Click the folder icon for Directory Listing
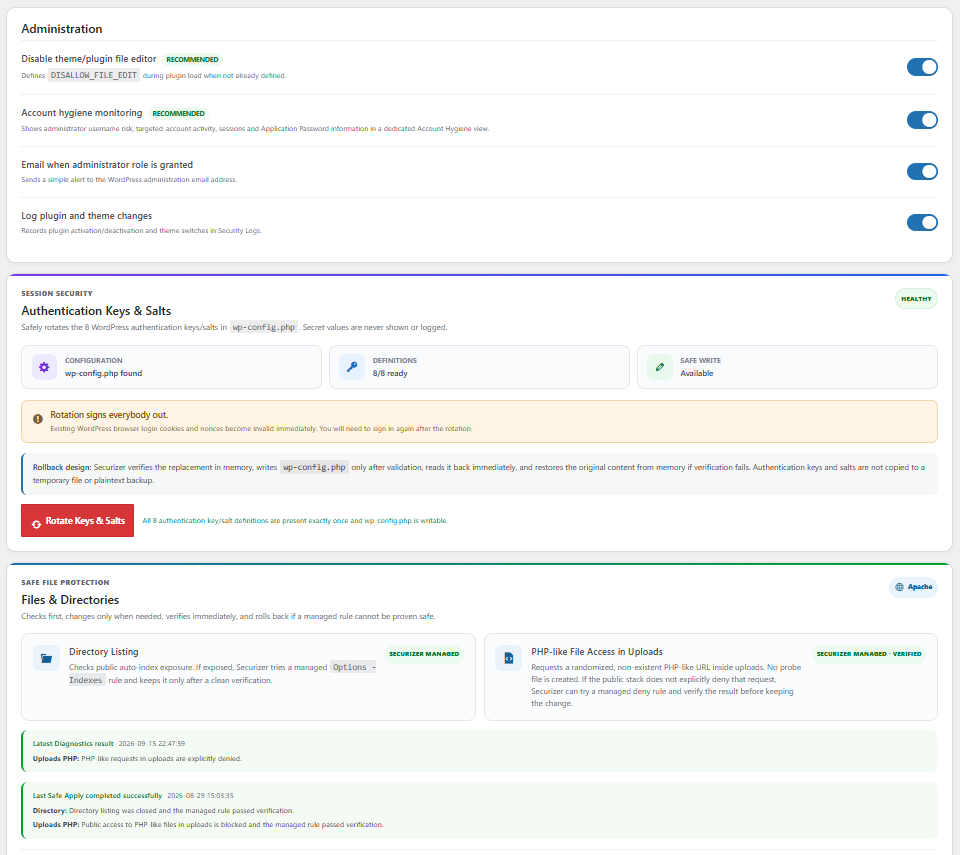This screenshot has width=960, height=855. tap(47, 658)
